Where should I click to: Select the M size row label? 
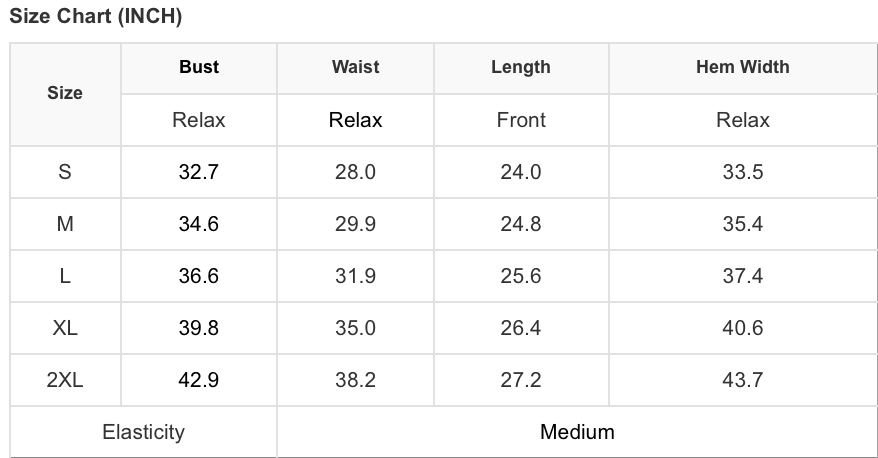click(65, 224)
